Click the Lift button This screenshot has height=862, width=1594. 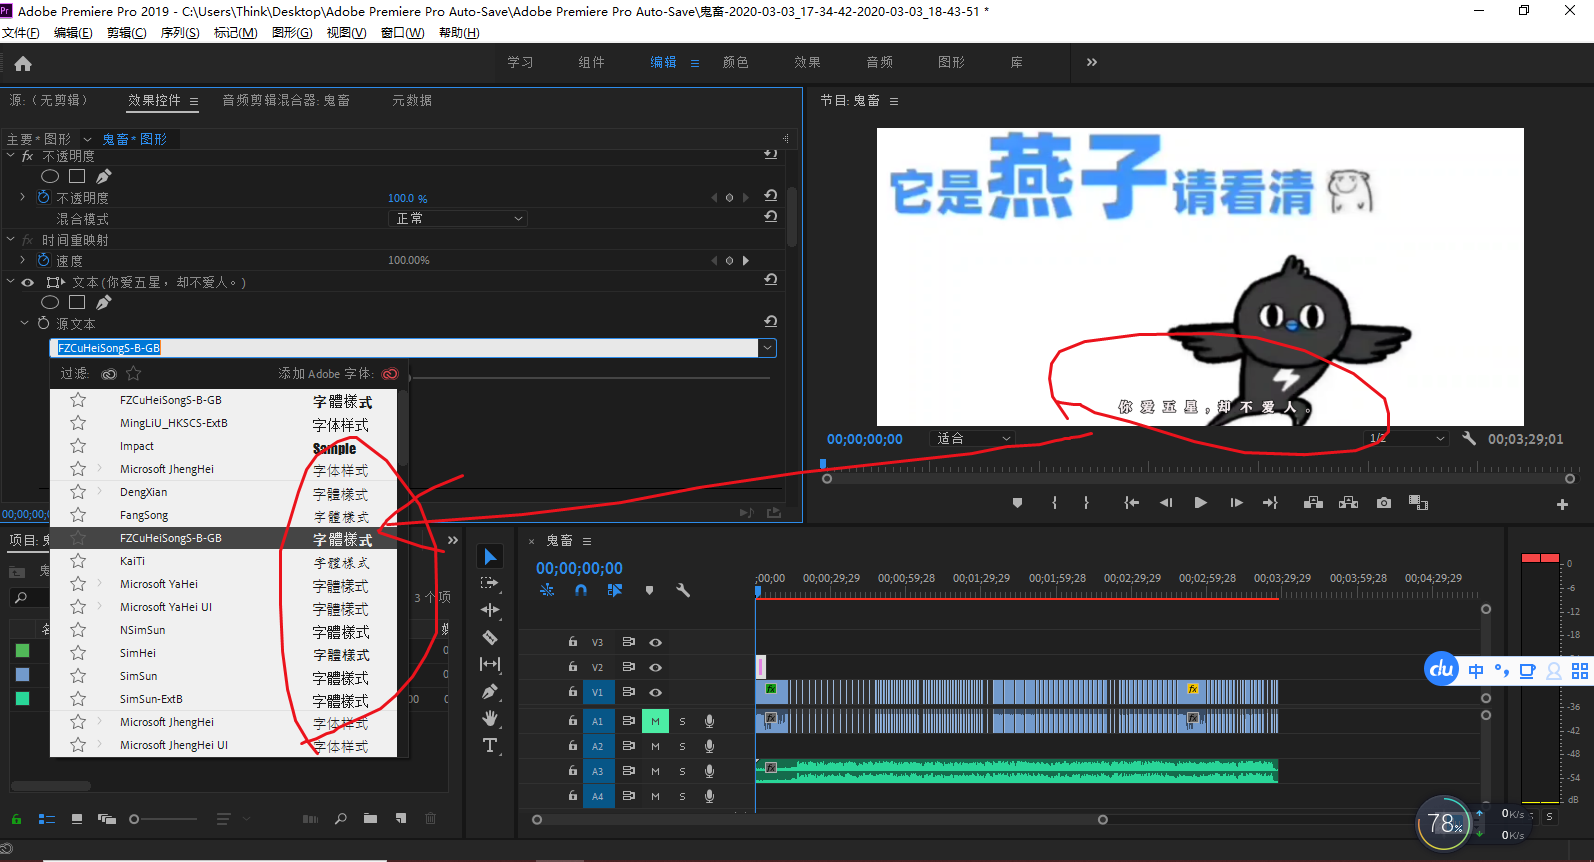click(x=1314, y=503)
